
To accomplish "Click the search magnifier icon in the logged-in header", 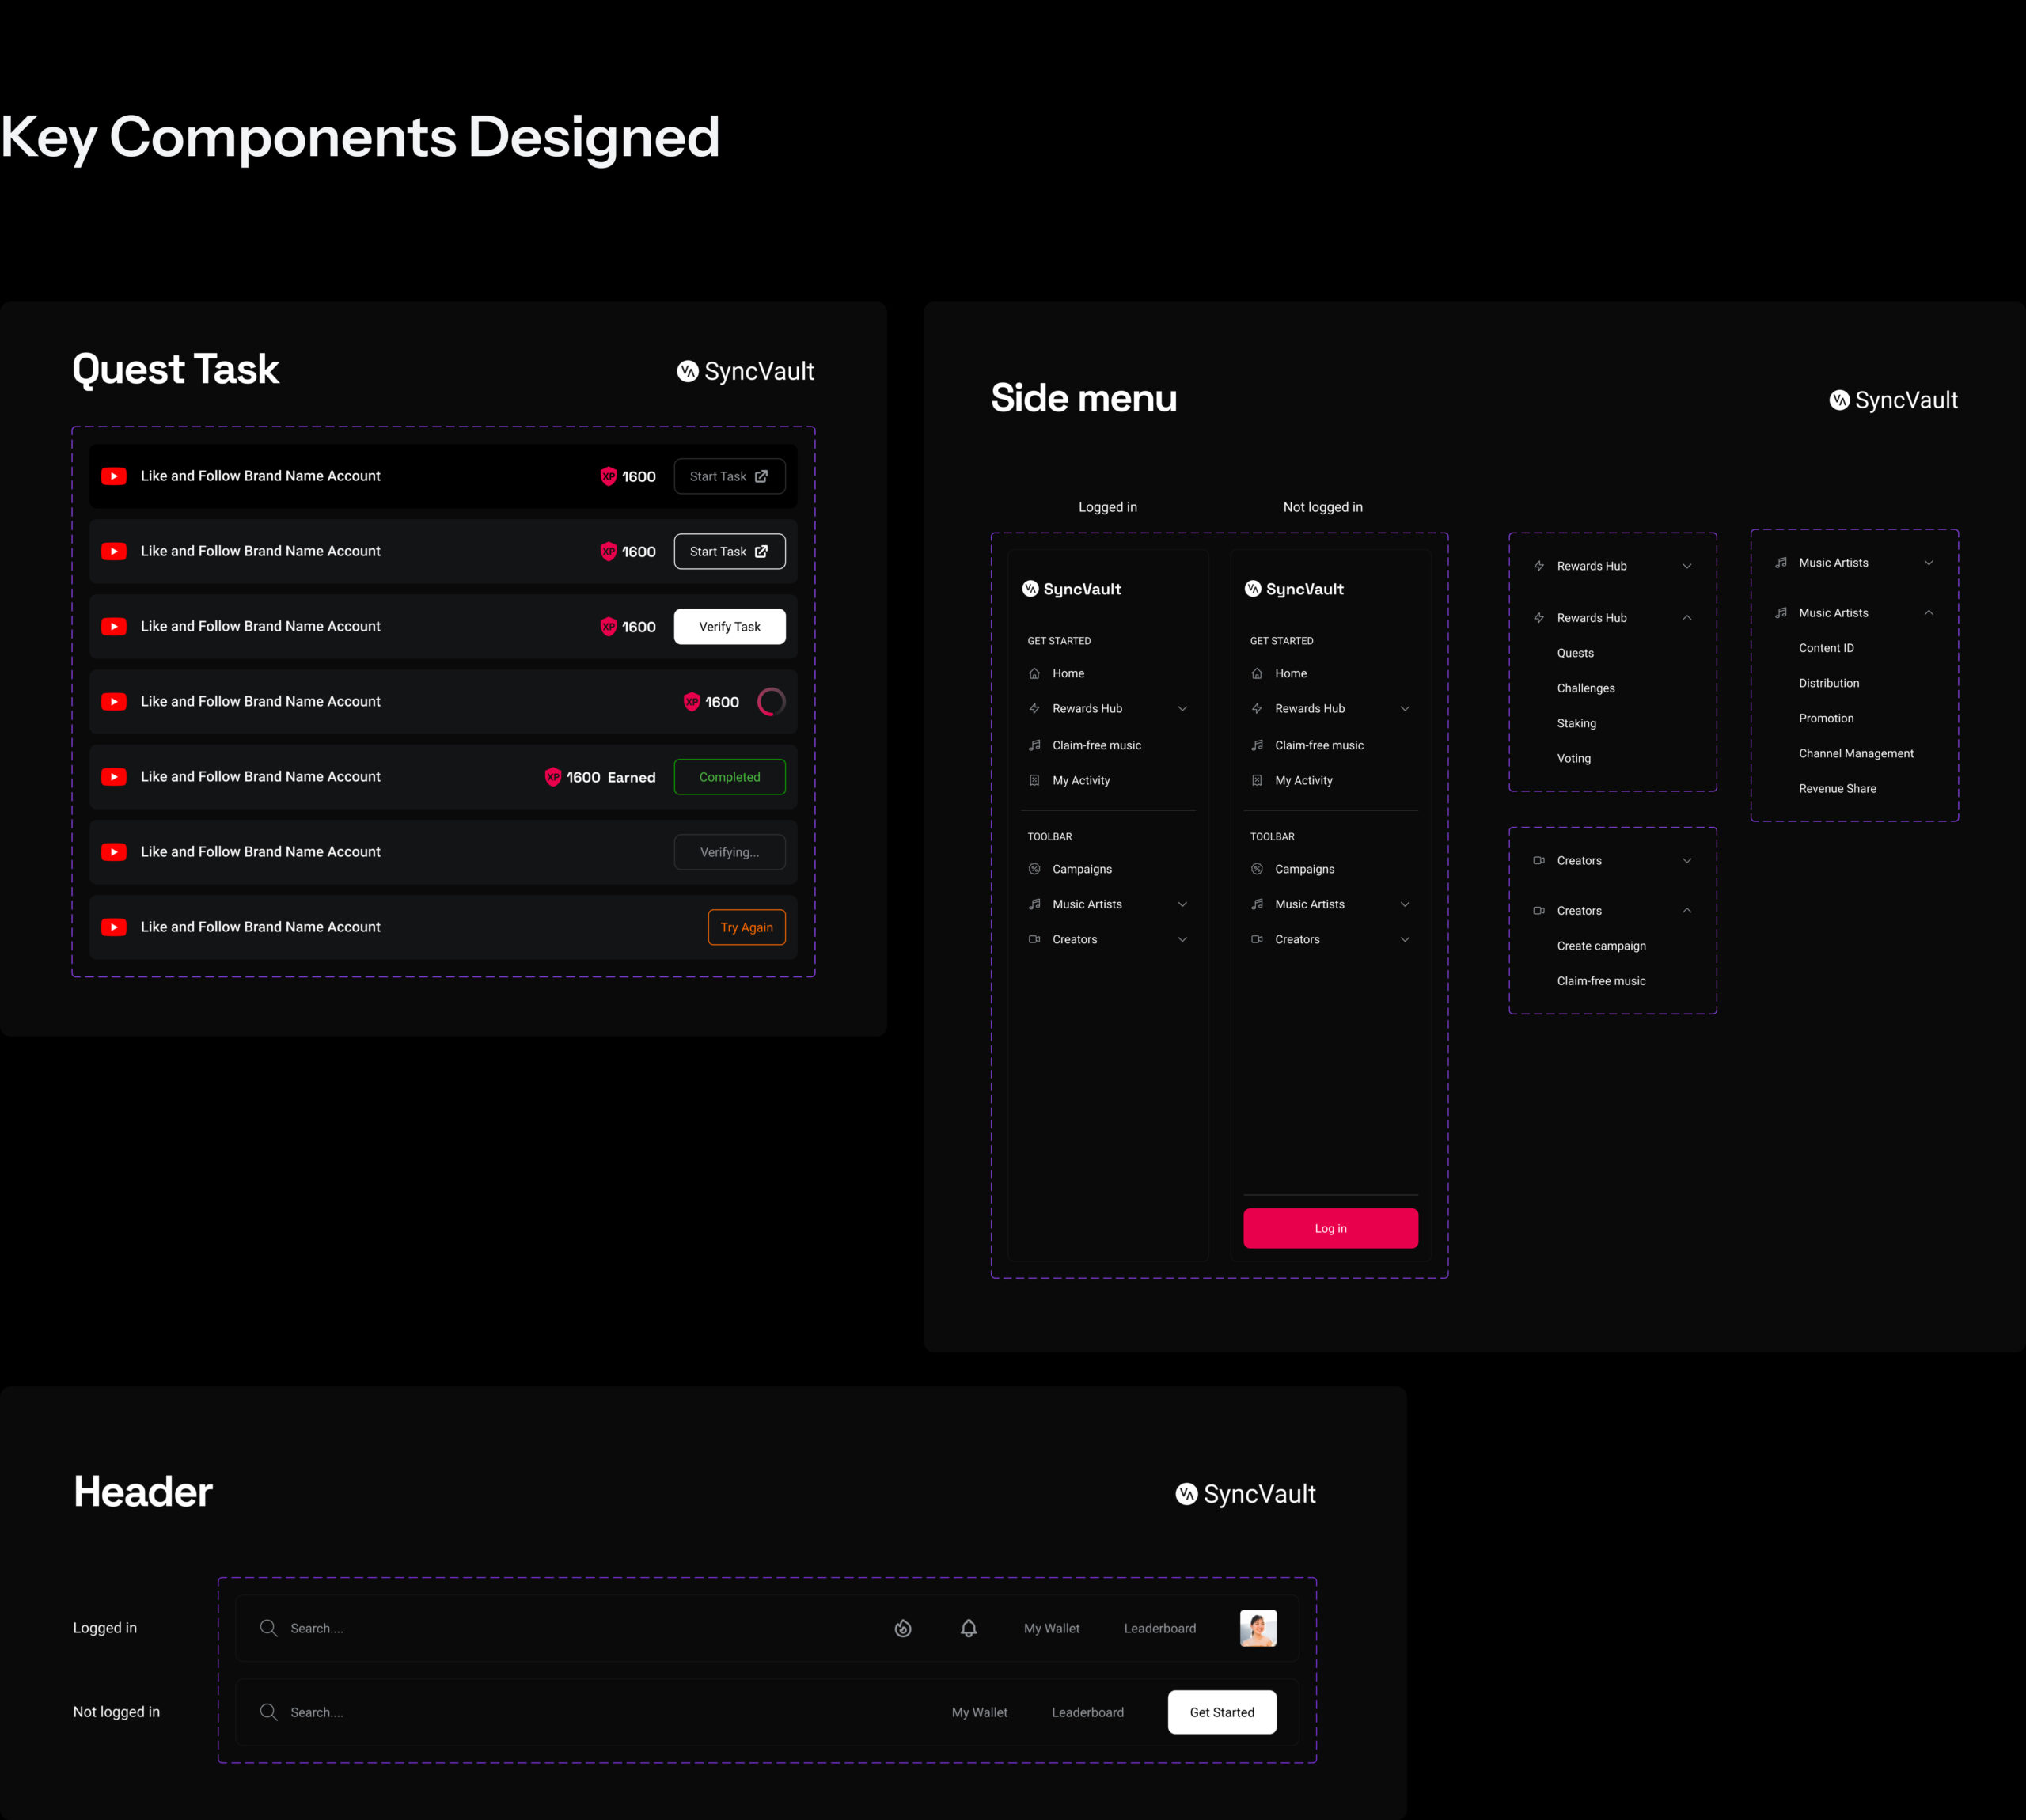I will [268, 1628].
